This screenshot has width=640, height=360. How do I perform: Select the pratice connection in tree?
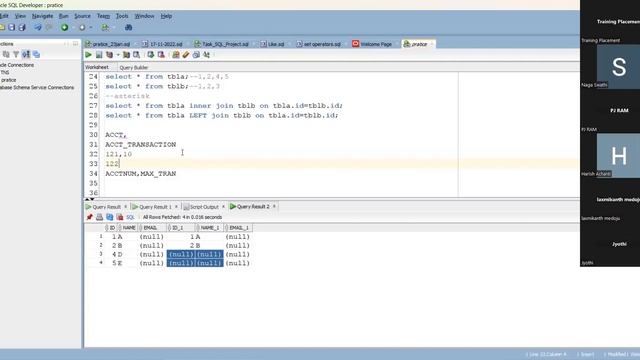(8, 80)
